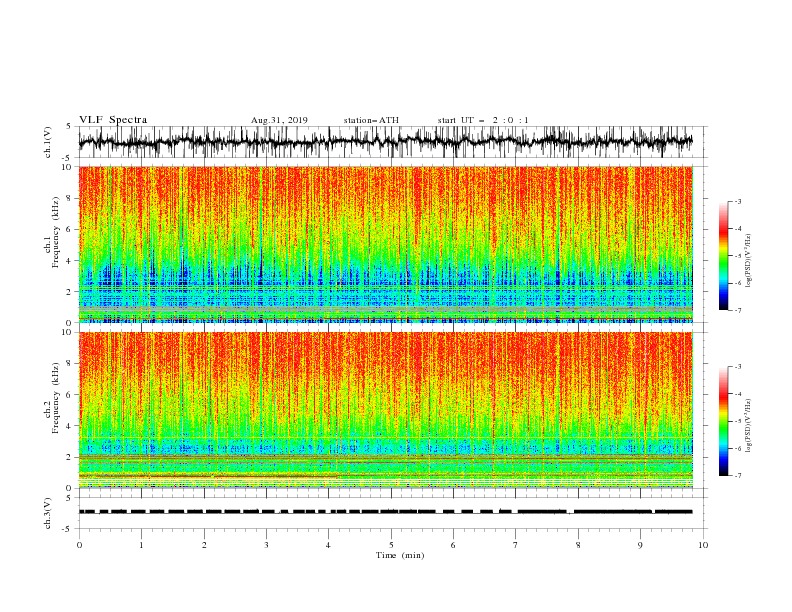Click ch.2 spectrogram frequency tick '4'
This screenshot has width=792, height=612.
(x=70, y=426)
